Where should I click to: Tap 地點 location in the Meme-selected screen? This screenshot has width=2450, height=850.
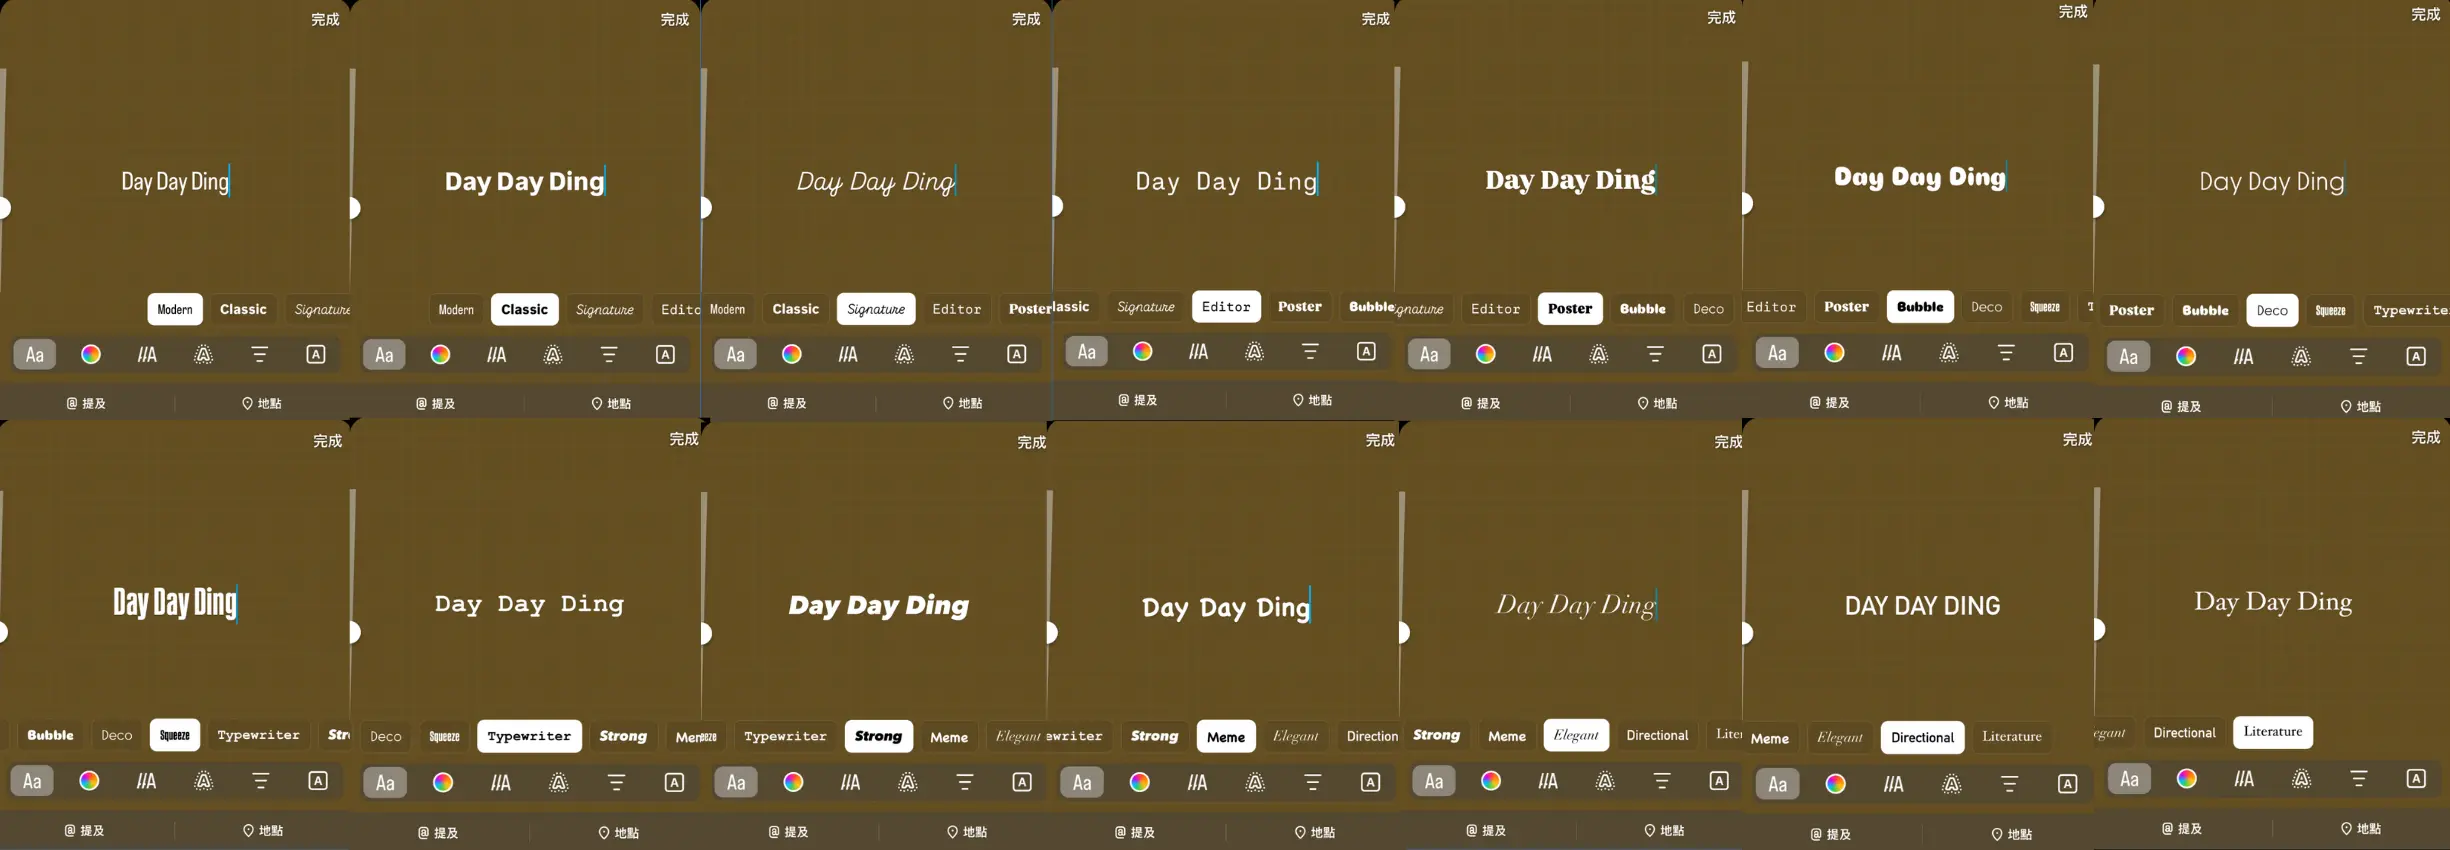[x=1315, y=832]
